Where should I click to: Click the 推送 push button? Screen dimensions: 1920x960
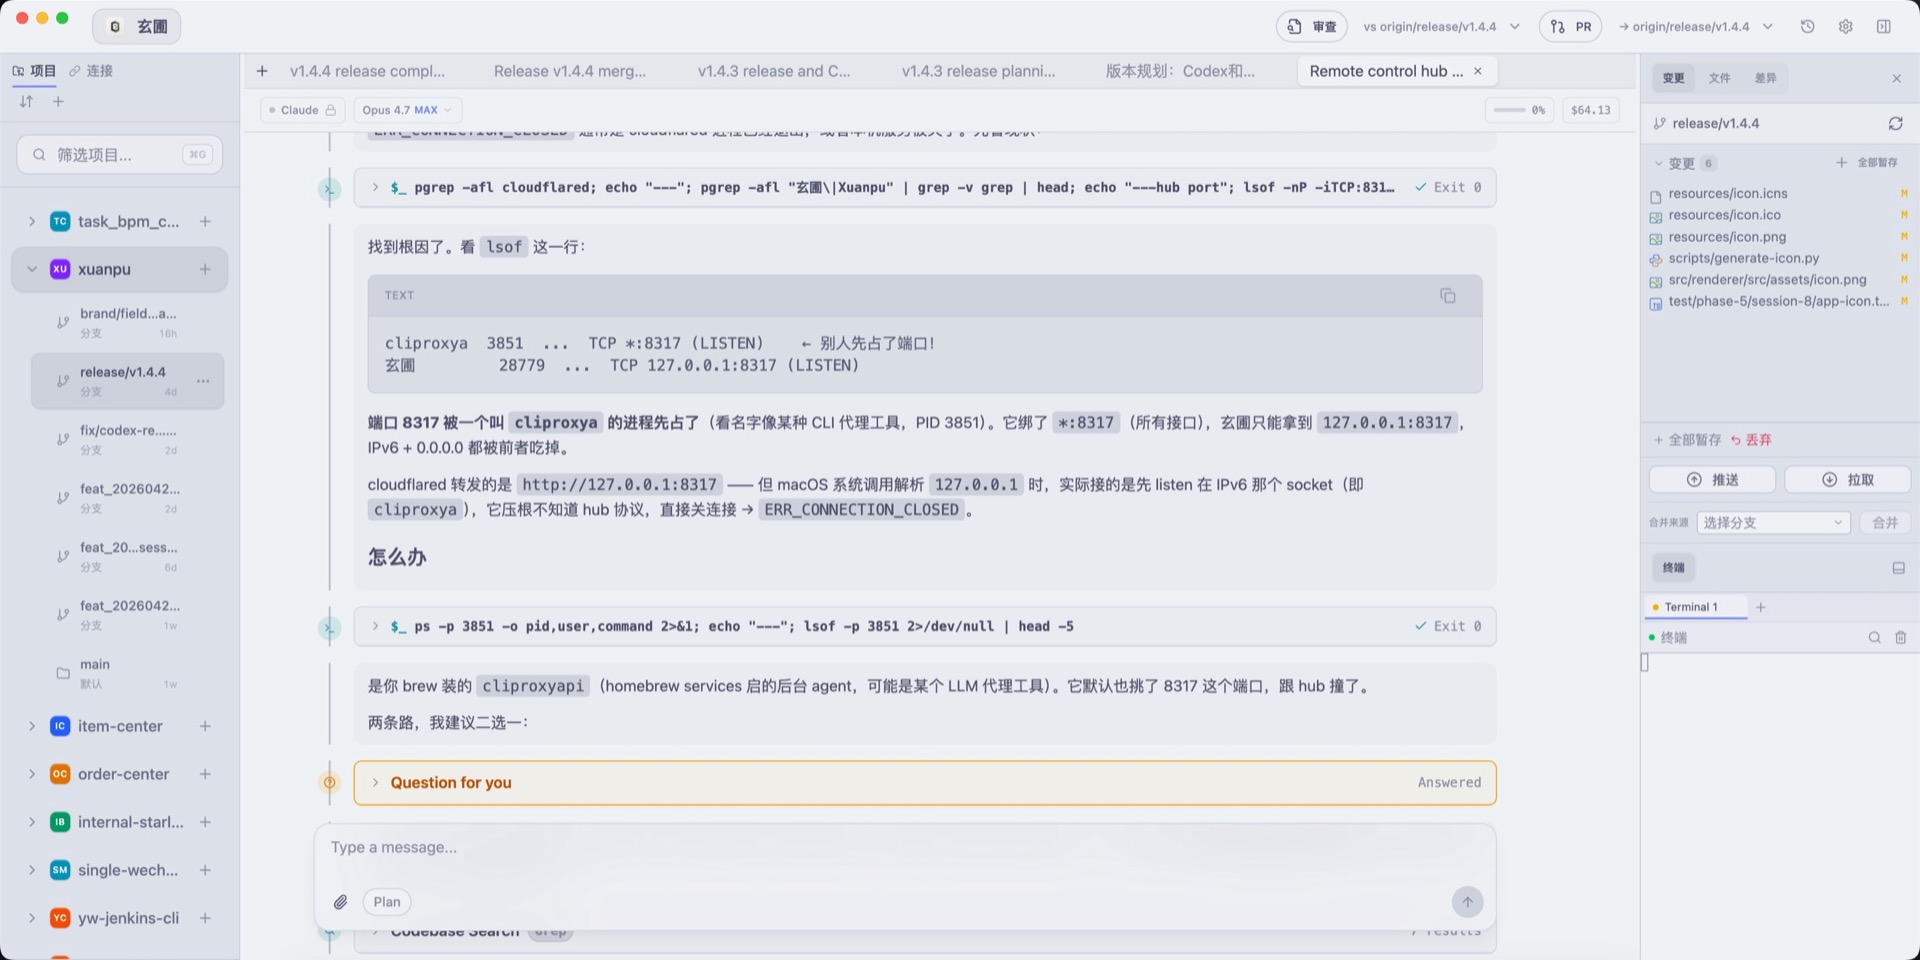[1714, 479]
